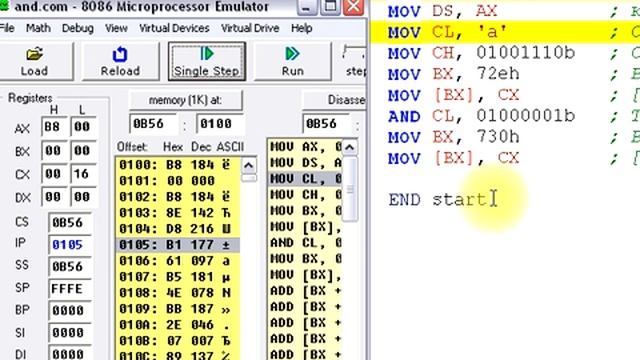Select memory row 010A: 2E 046
This screenshot has height=360, width=640.
178,325
